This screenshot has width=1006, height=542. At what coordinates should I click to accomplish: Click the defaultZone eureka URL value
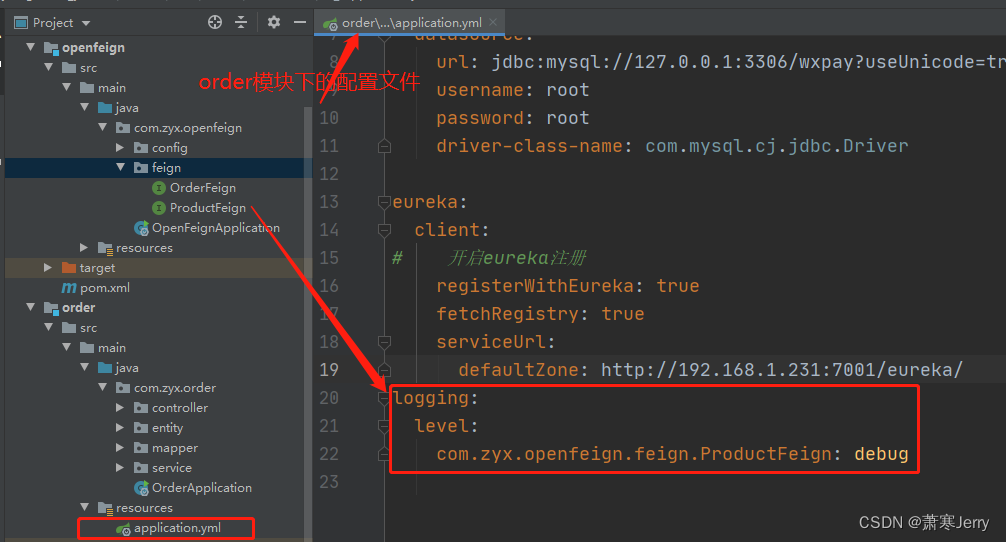click(x=781, y=370)
